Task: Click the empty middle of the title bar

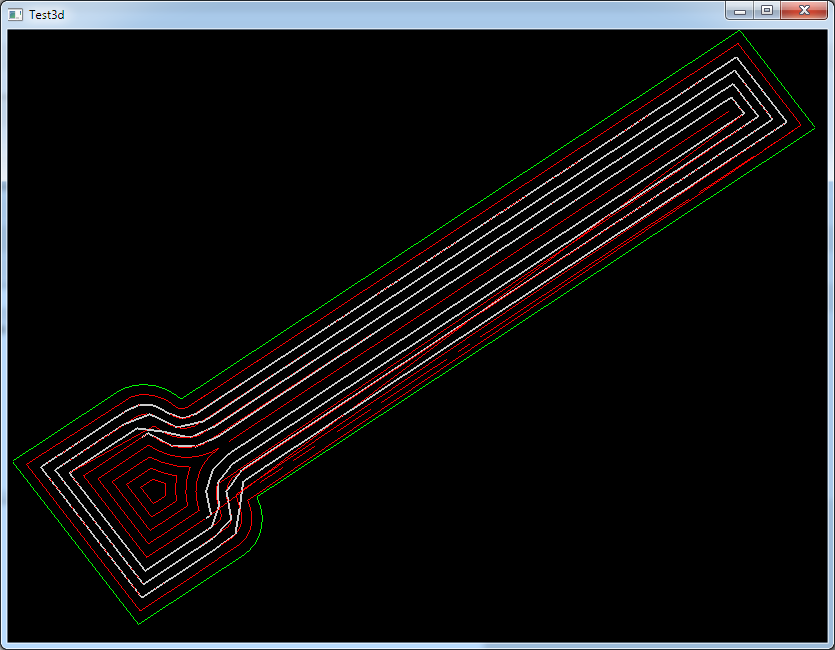Action: pyautogui.click(x=400, y=14)
